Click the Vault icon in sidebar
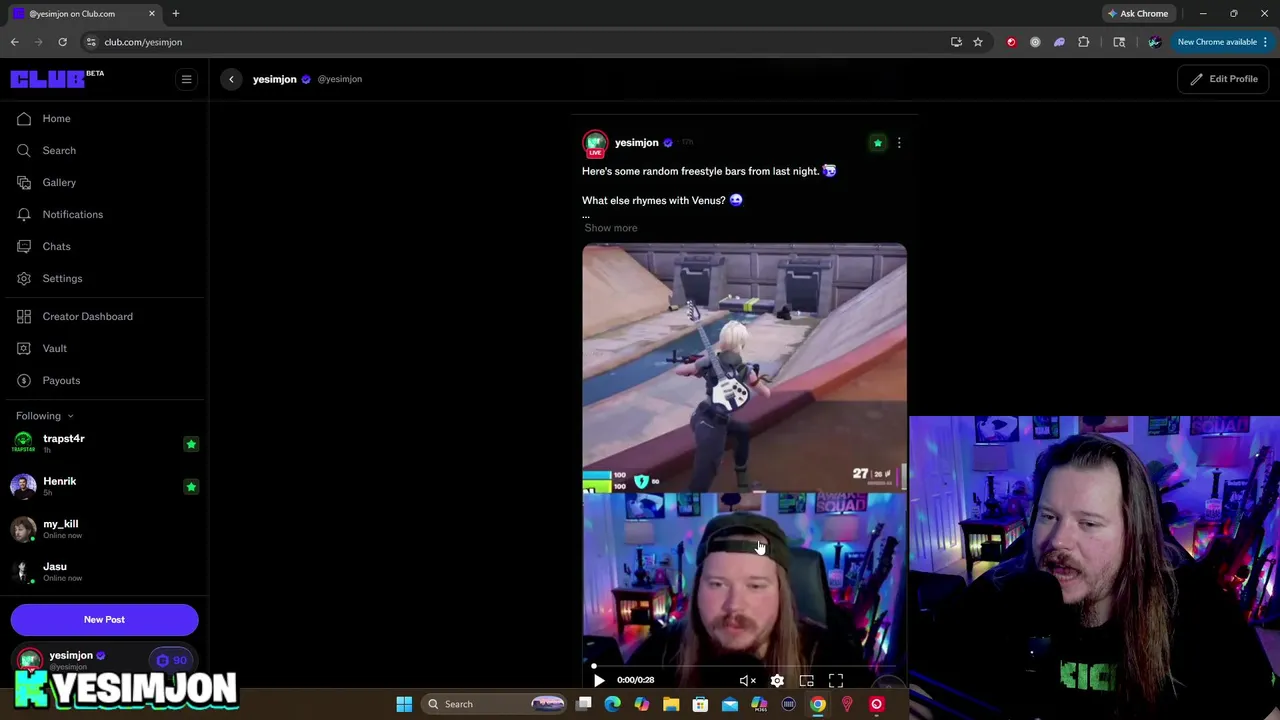The height and width of the screenshot is (720, 1280). [24, 348]
